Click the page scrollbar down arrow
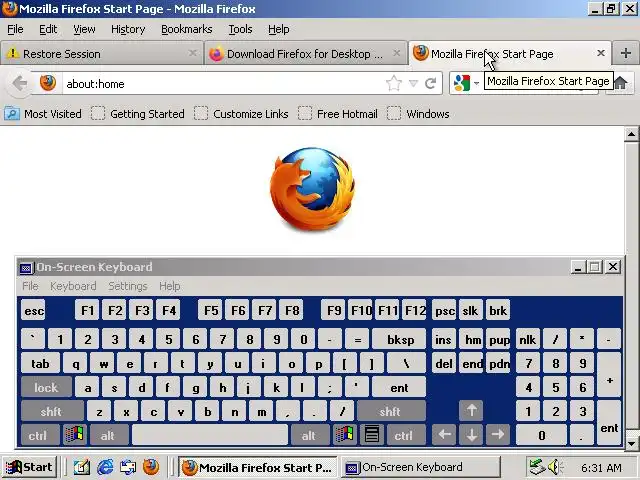Screen dimensions: 640x480 [x=631, y=443]
